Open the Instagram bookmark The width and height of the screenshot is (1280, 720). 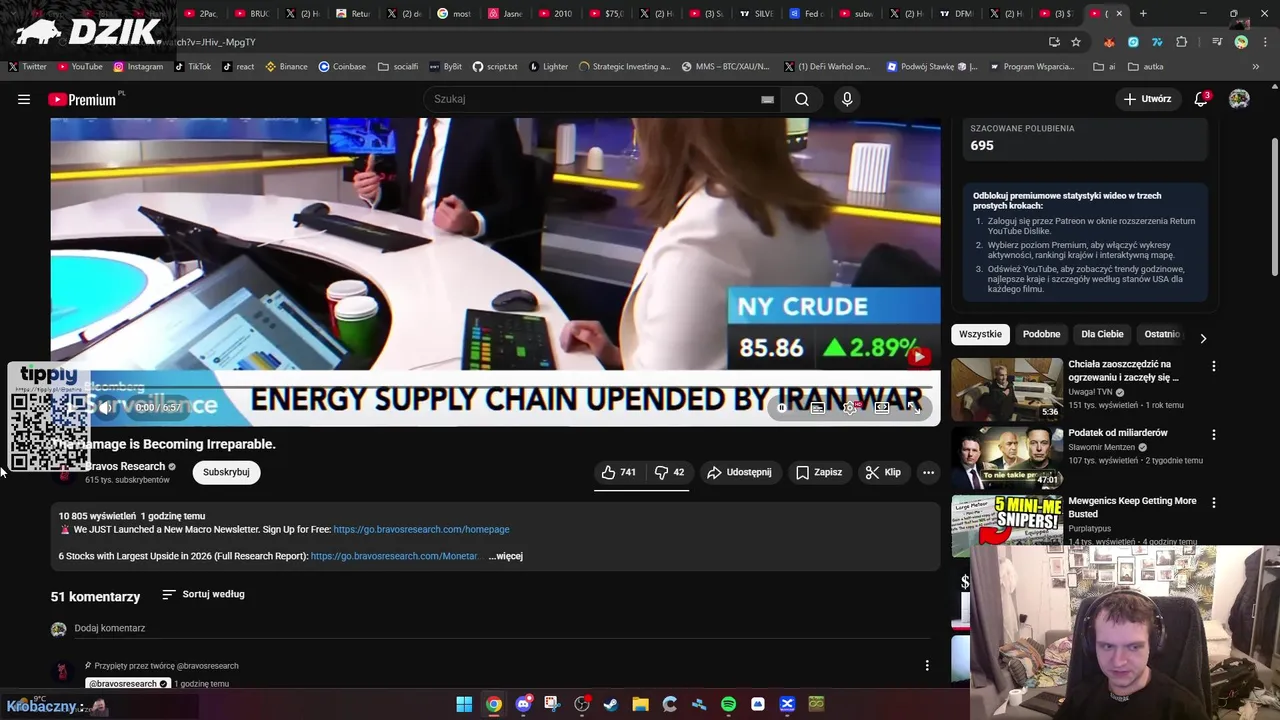138,67
